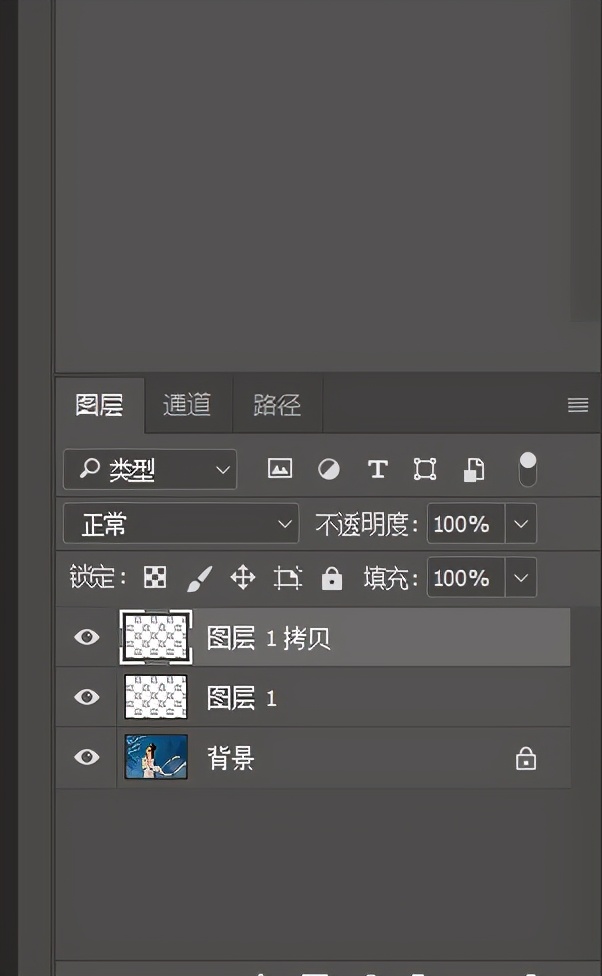Filter layers by shape icon

(425, 469)
